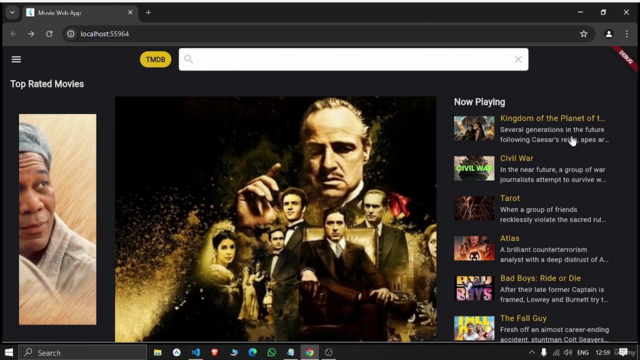Open network settings tray icon

tap(556, 352)
